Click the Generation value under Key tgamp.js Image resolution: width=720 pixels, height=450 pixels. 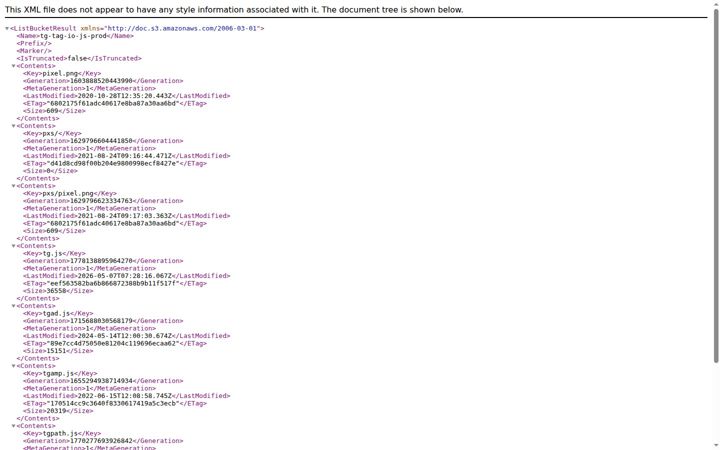click(x=101, y=381)
